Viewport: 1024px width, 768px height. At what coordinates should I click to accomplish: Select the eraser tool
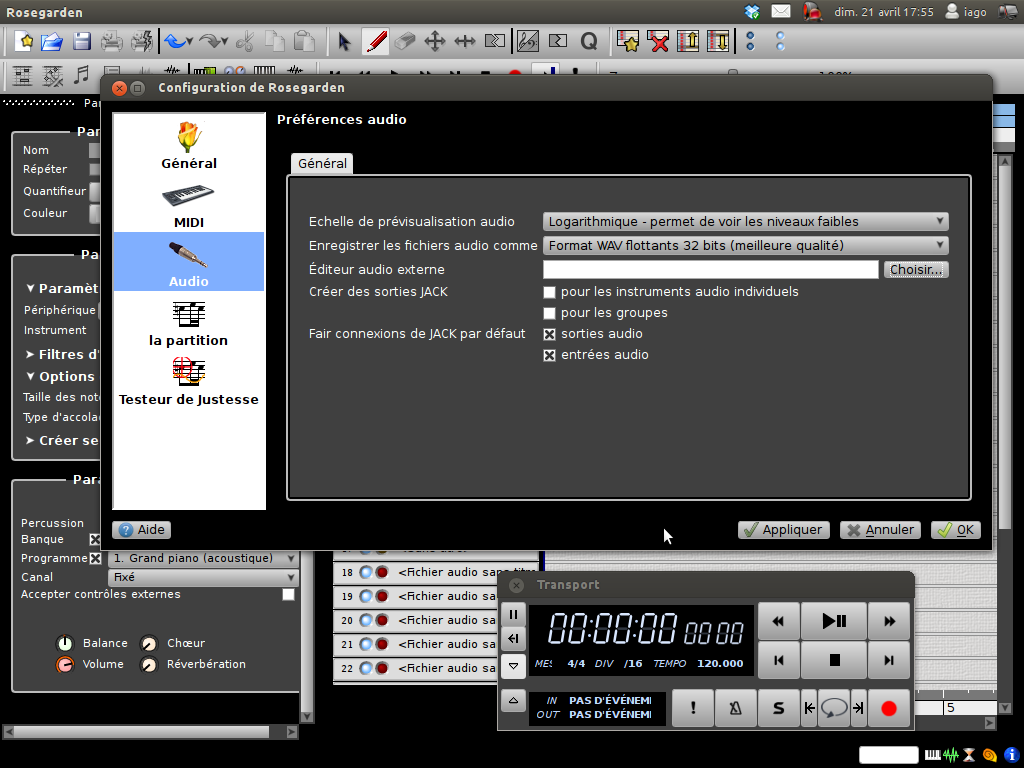click(405, 42)
